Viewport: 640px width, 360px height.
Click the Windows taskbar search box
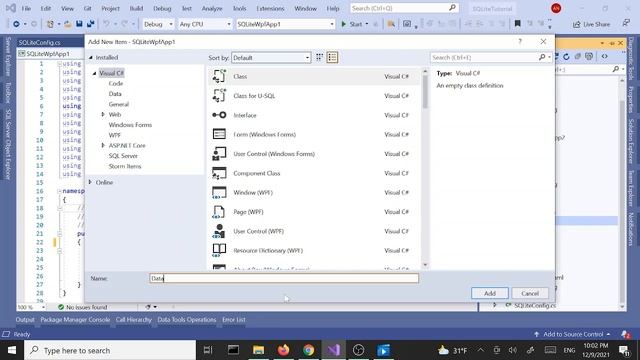pyautogui.click(x=110, y=350)
